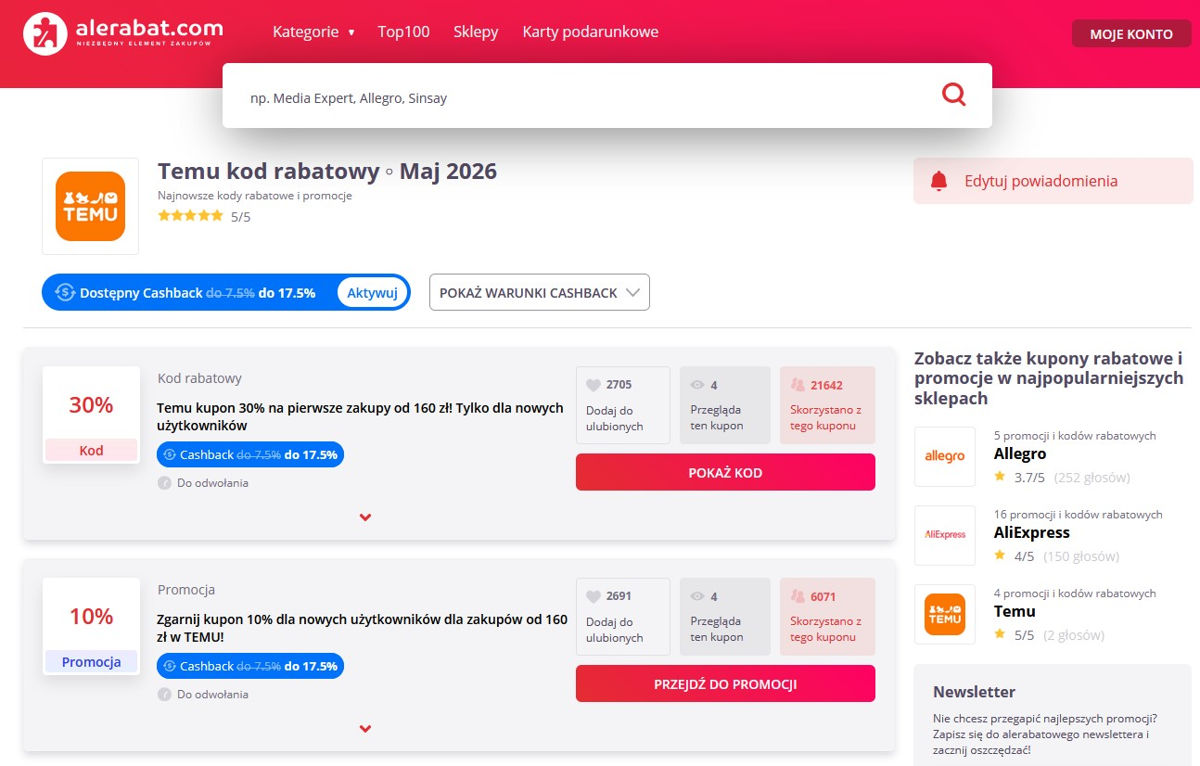Click the Cashback badge on the 10% promotion
The image size is (1200, 766).
point(250,666)
